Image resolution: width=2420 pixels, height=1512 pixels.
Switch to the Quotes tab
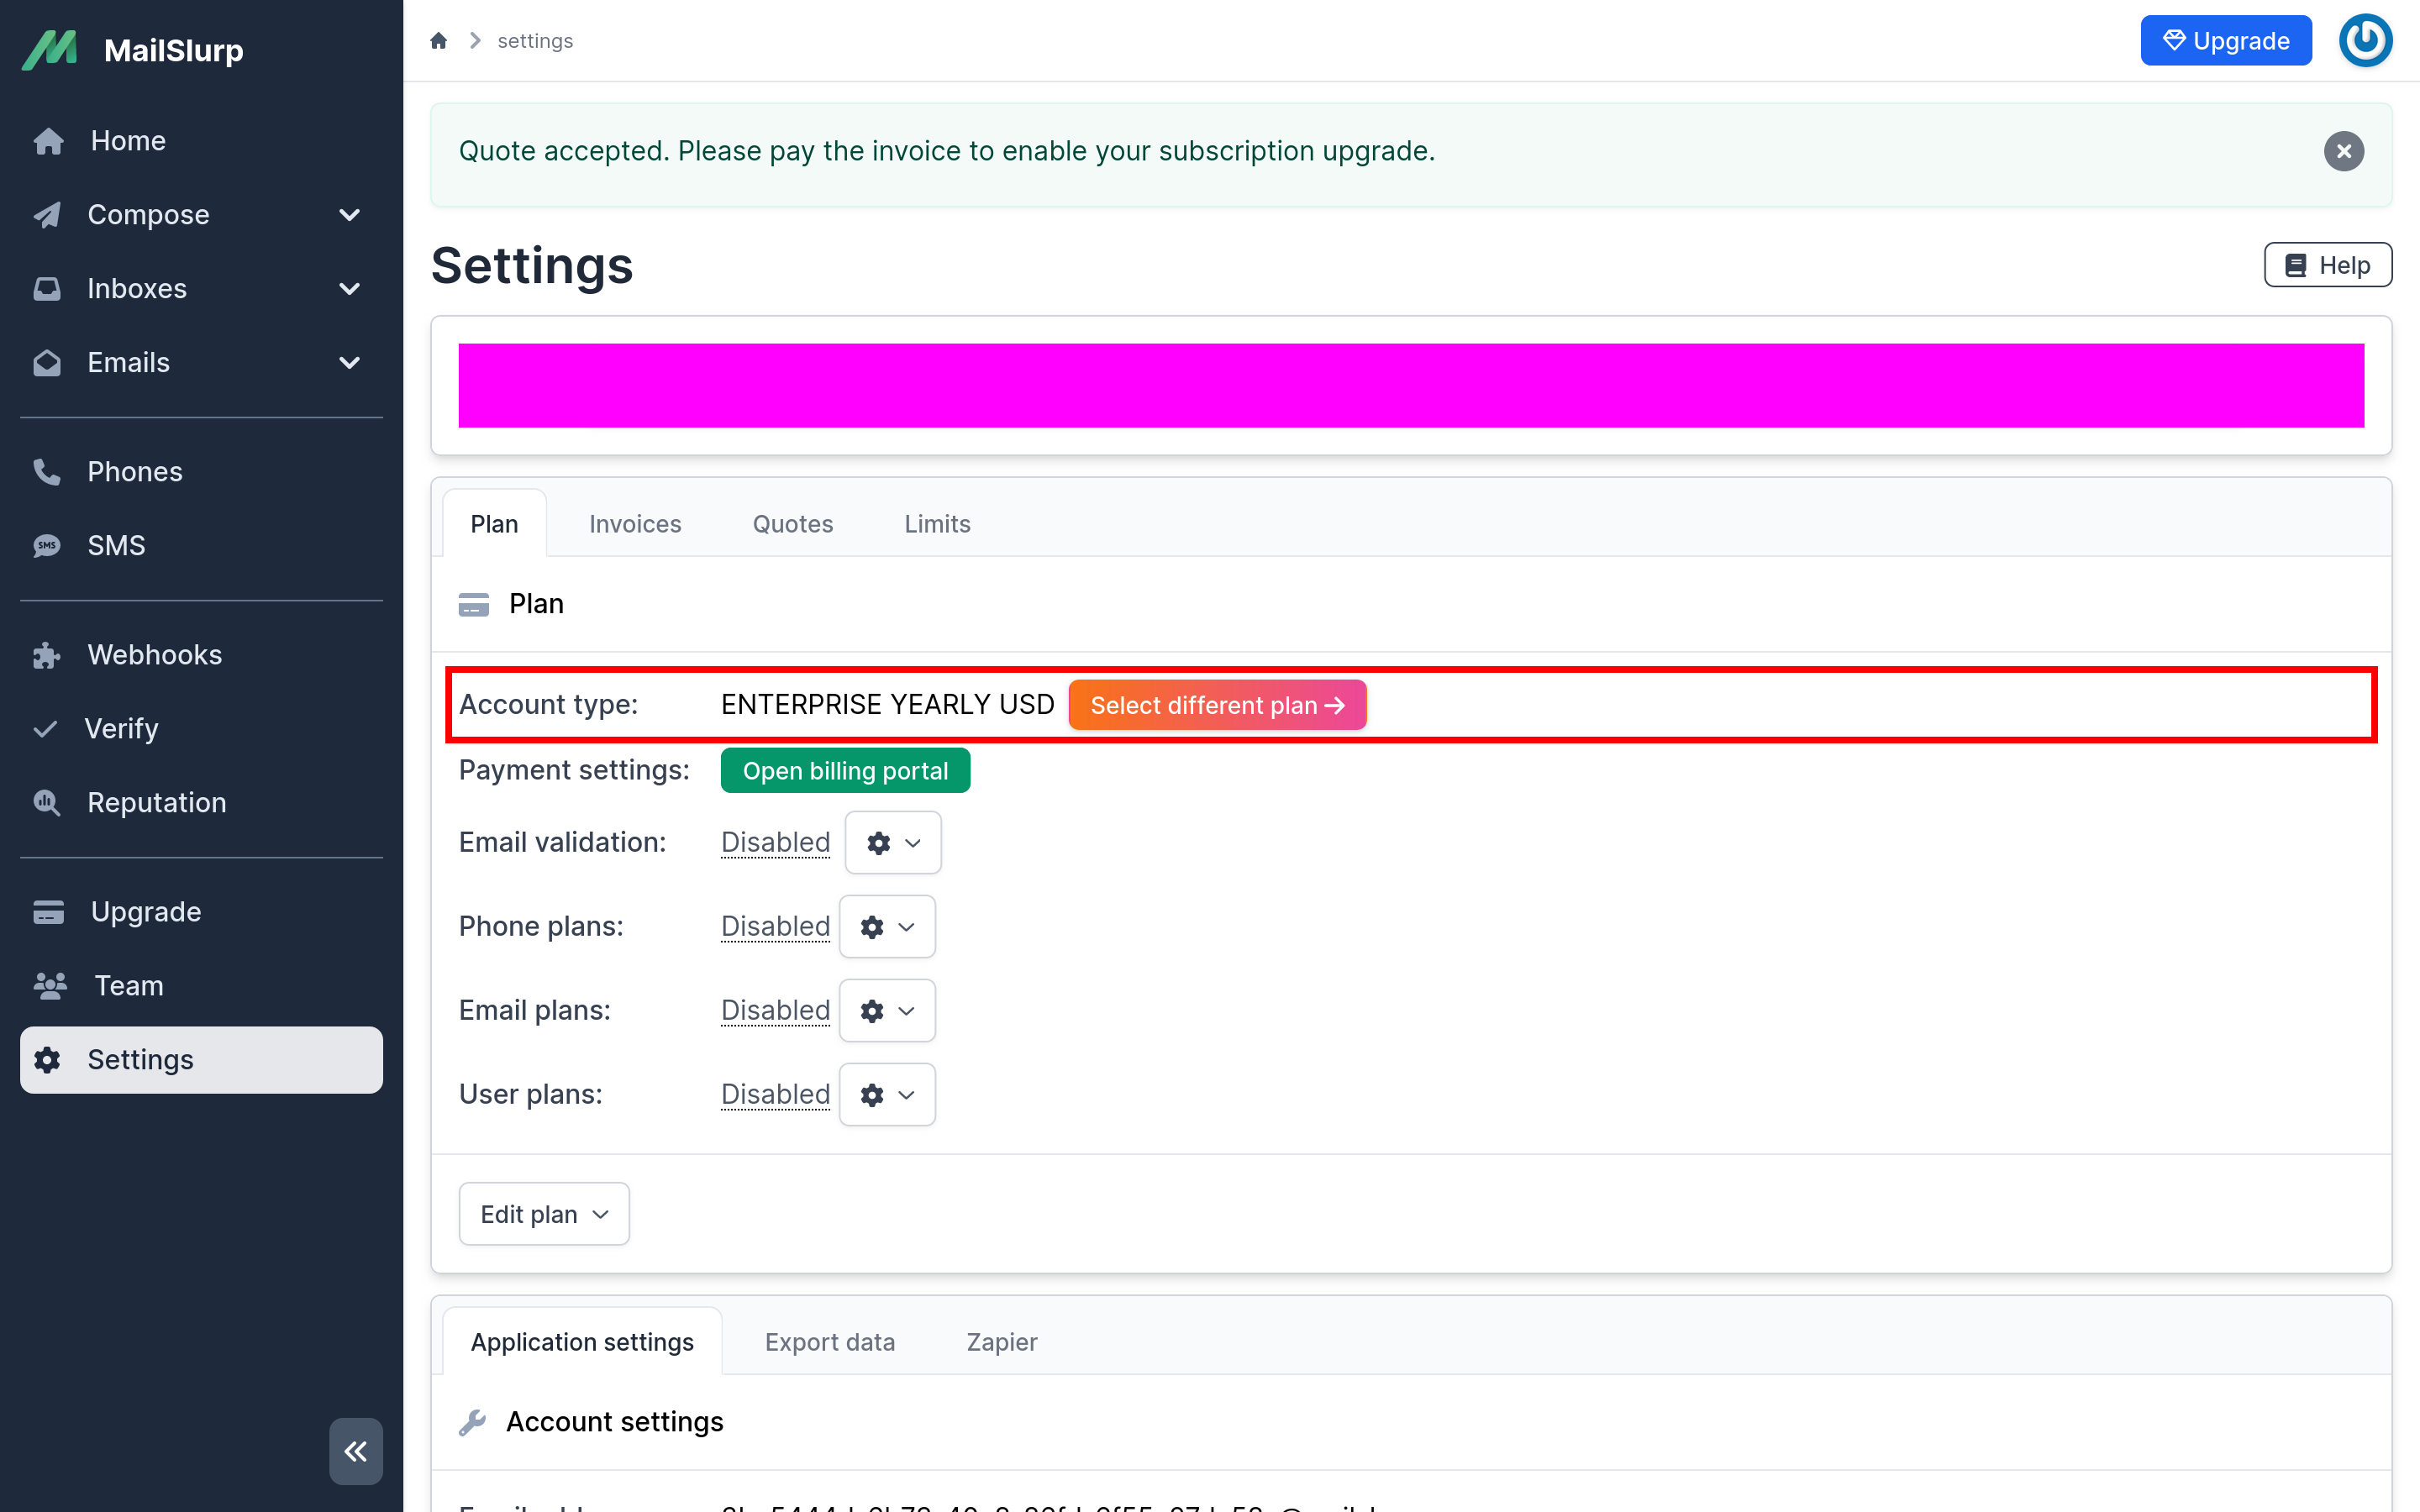coord(792,524)
